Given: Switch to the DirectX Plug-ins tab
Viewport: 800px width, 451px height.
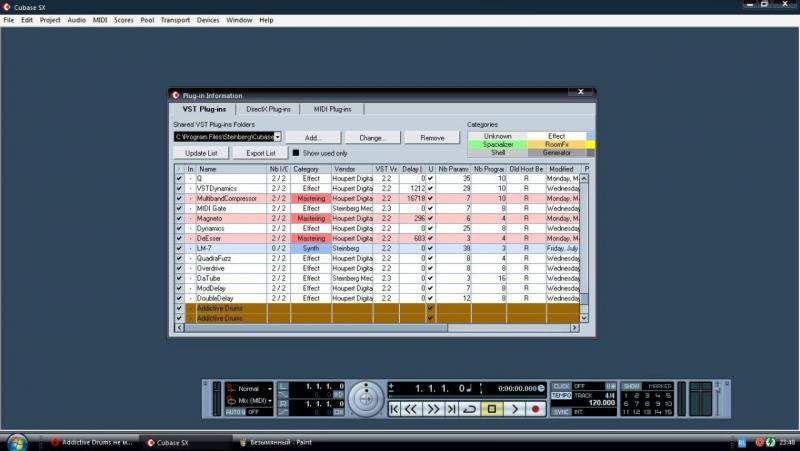Looking at the screenshot, I should [x=268, y=109].
